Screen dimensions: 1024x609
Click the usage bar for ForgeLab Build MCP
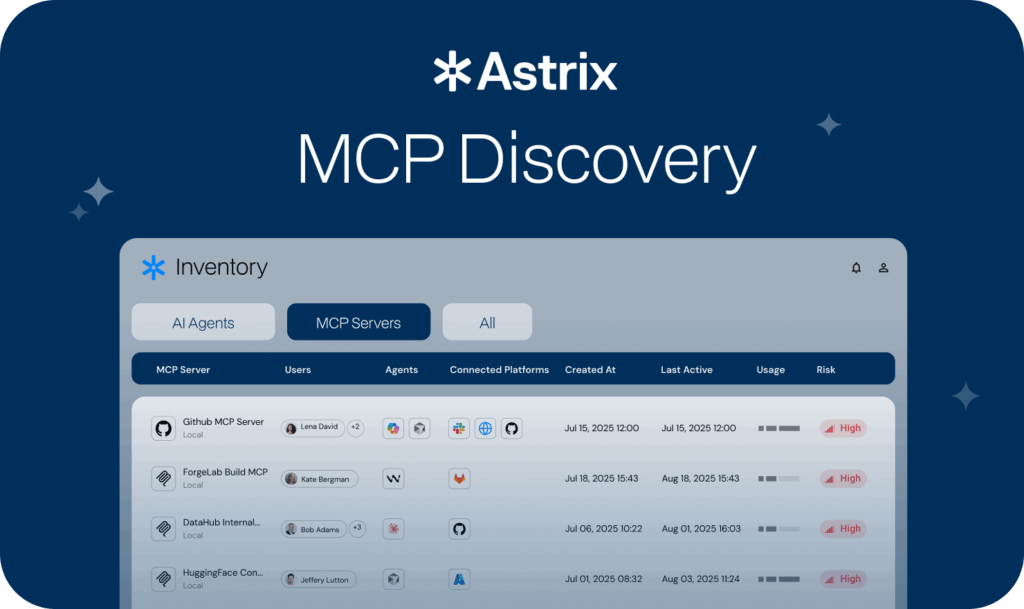point(779,479)
